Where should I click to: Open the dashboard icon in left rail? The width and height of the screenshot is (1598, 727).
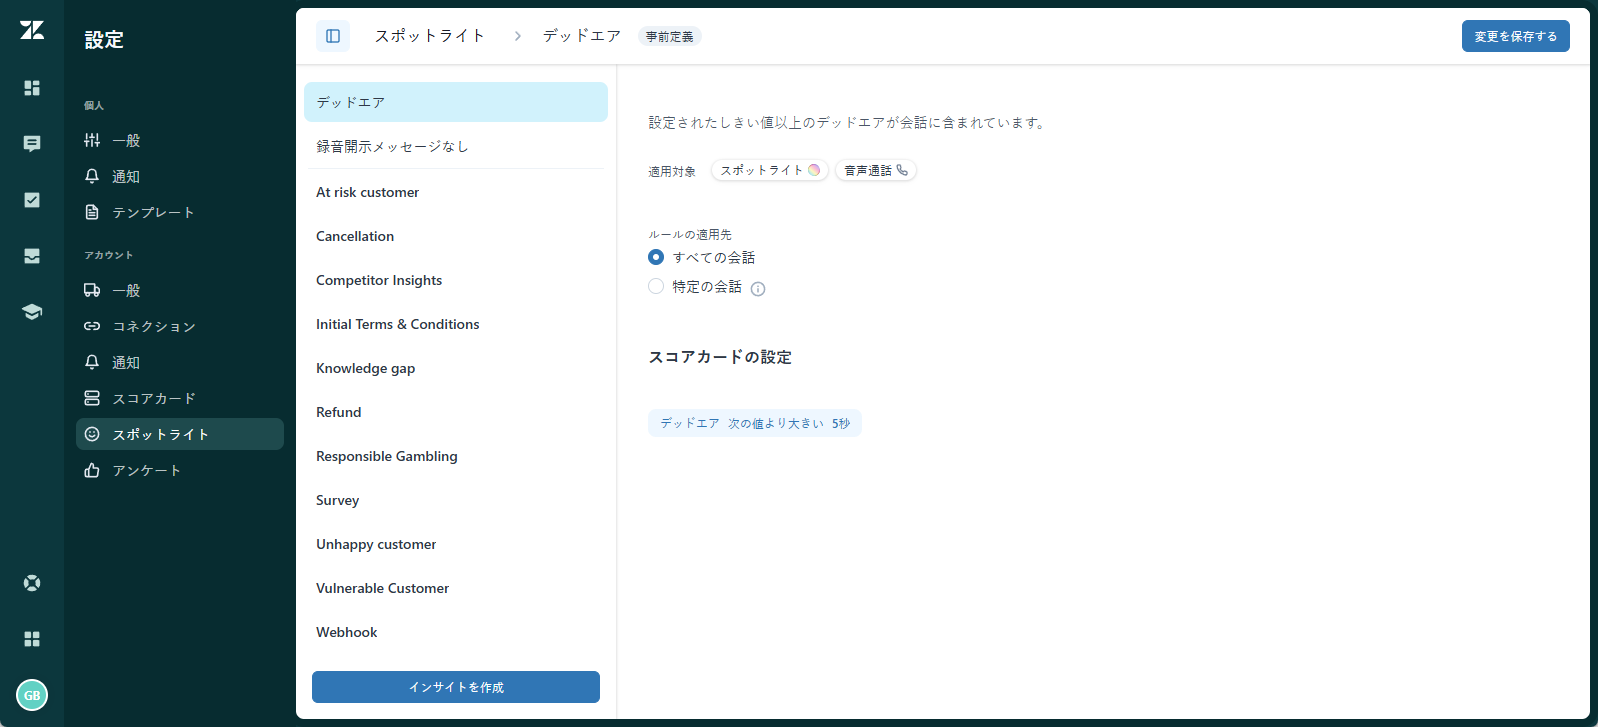32,88
